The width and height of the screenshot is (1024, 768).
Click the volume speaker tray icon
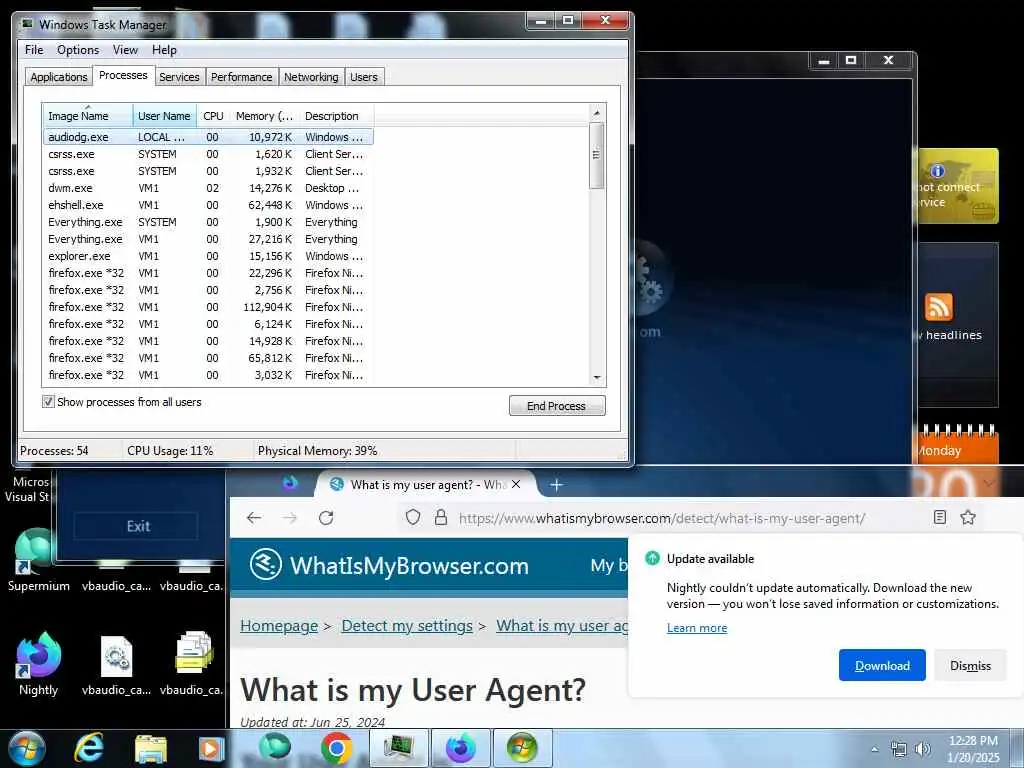click(923, 749)
